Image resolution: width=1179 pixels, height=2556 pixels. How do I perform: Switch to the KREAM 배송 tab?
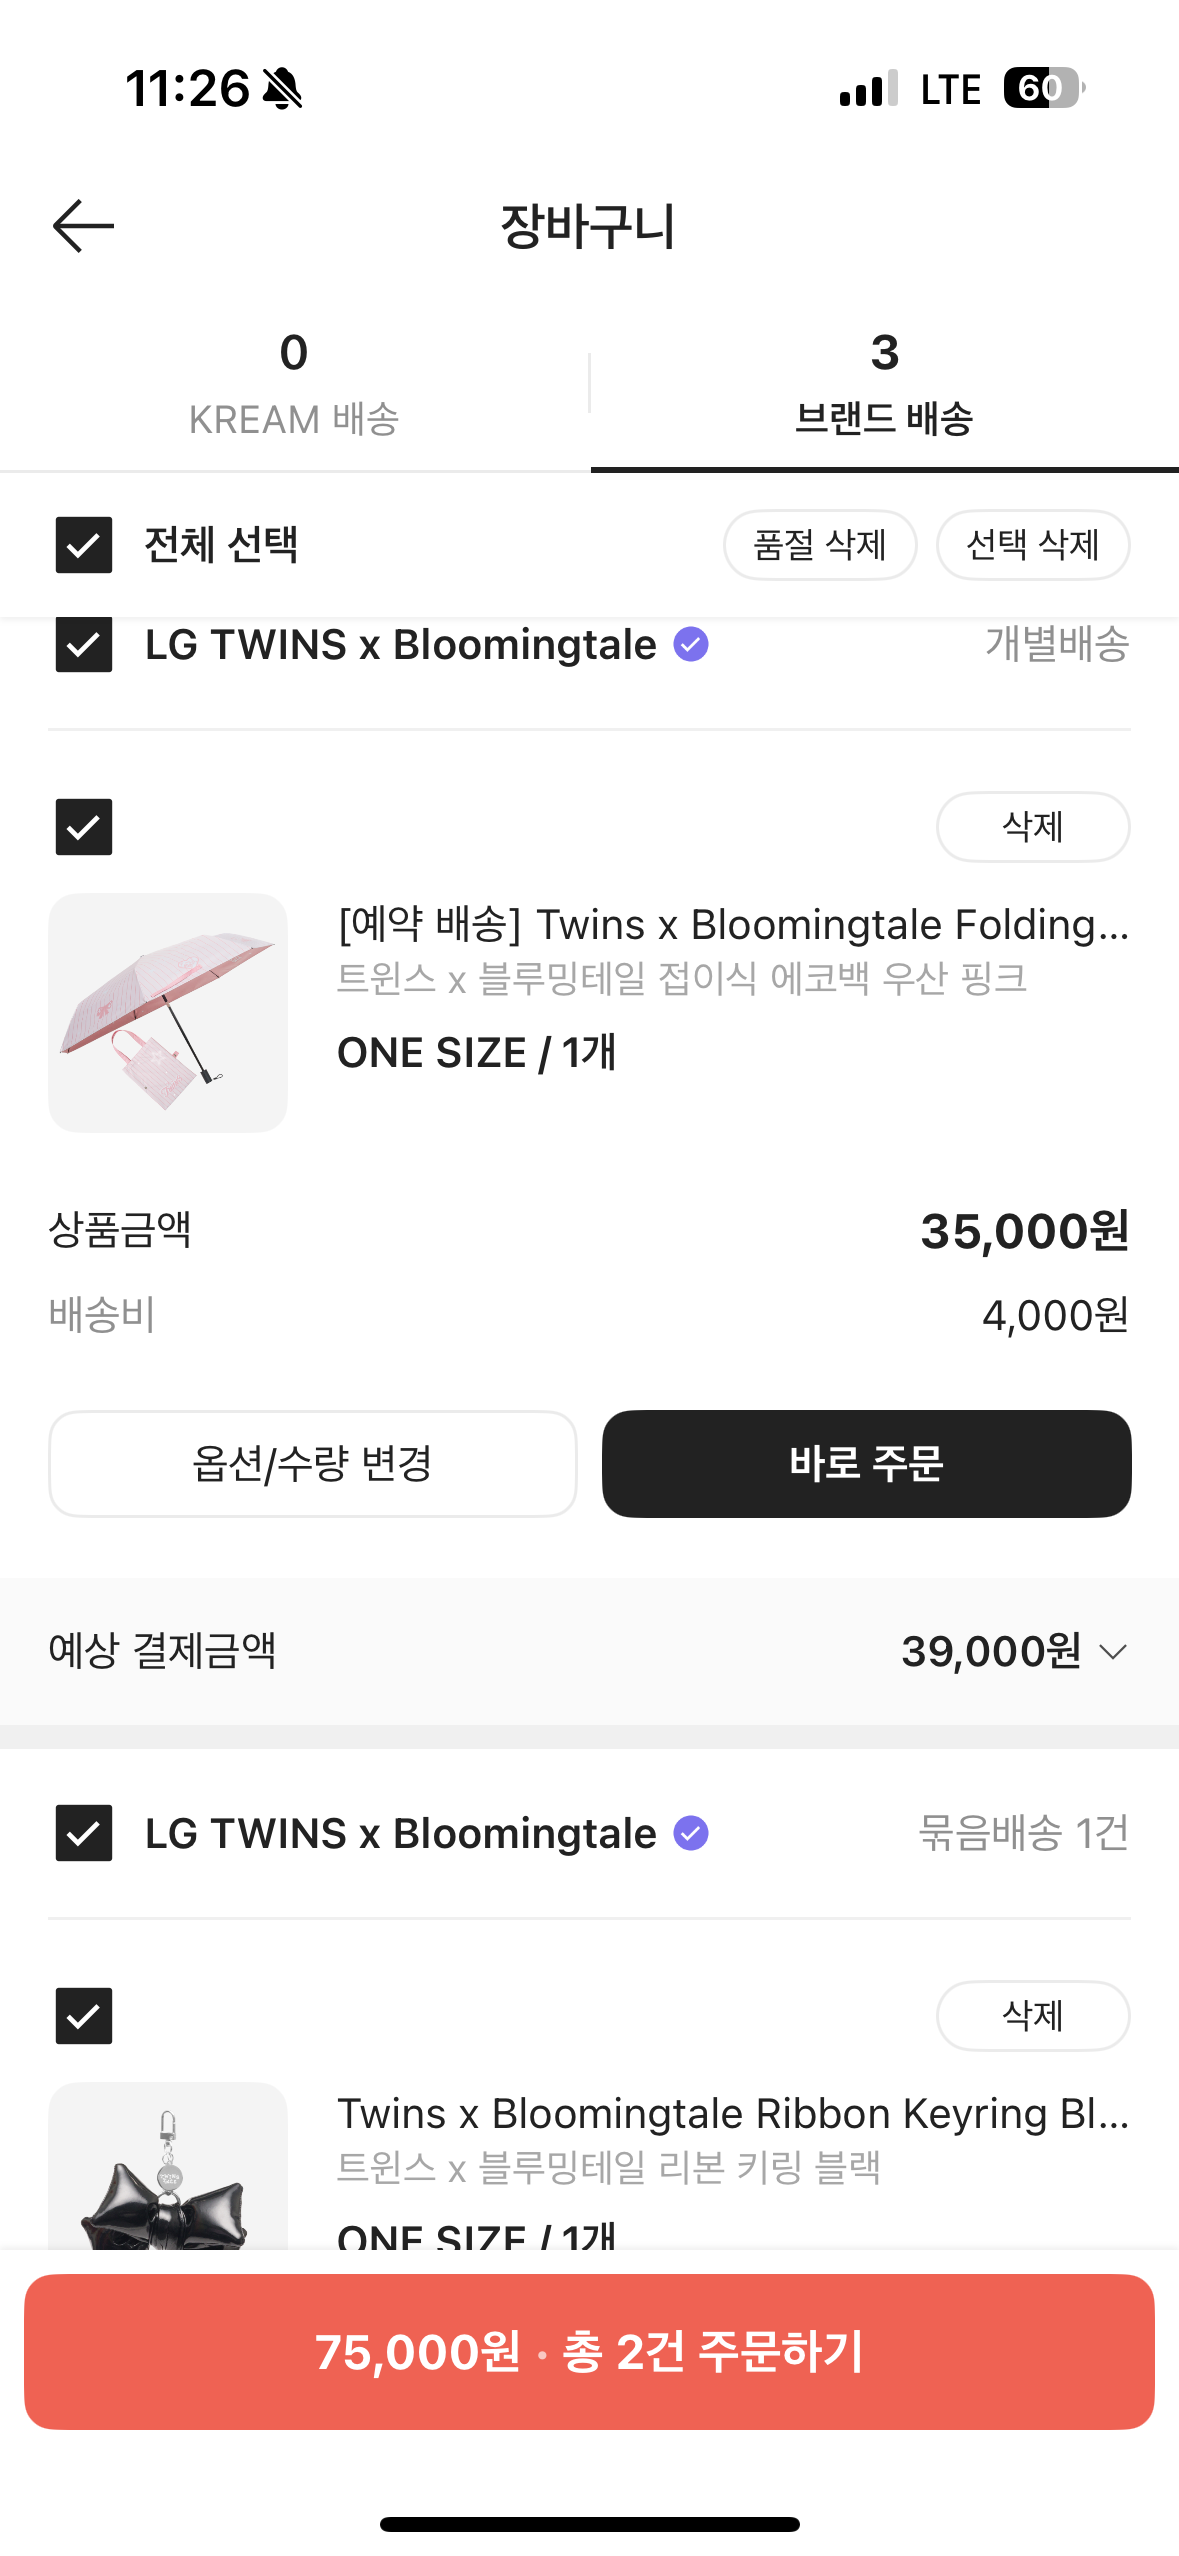[294, 384]
